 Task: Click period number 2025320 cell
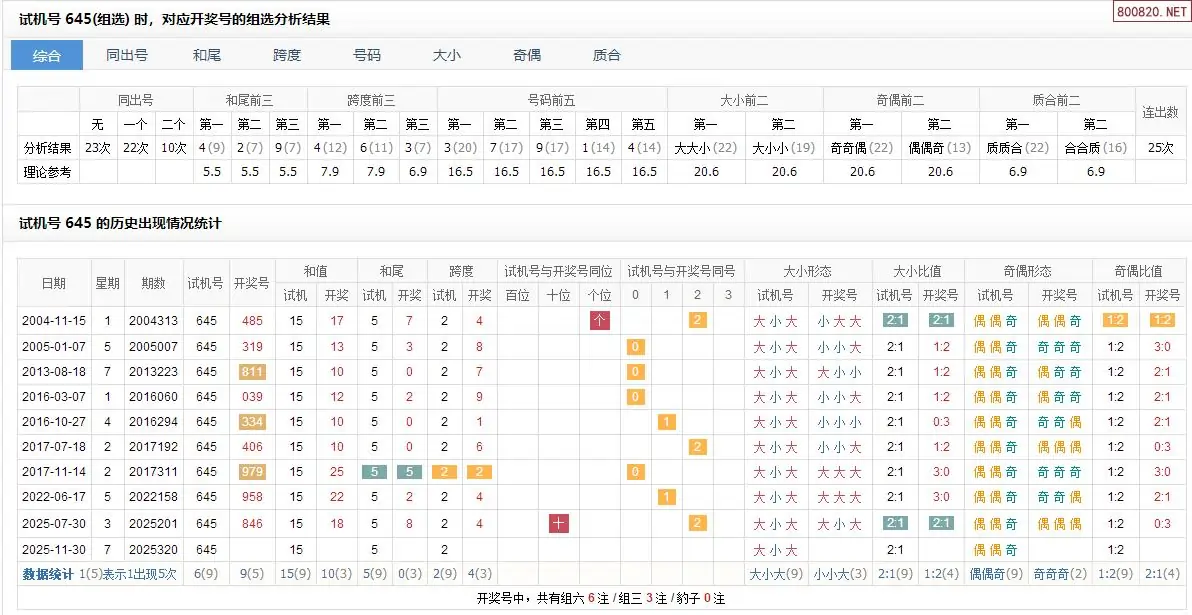click(x=152, y=549)
